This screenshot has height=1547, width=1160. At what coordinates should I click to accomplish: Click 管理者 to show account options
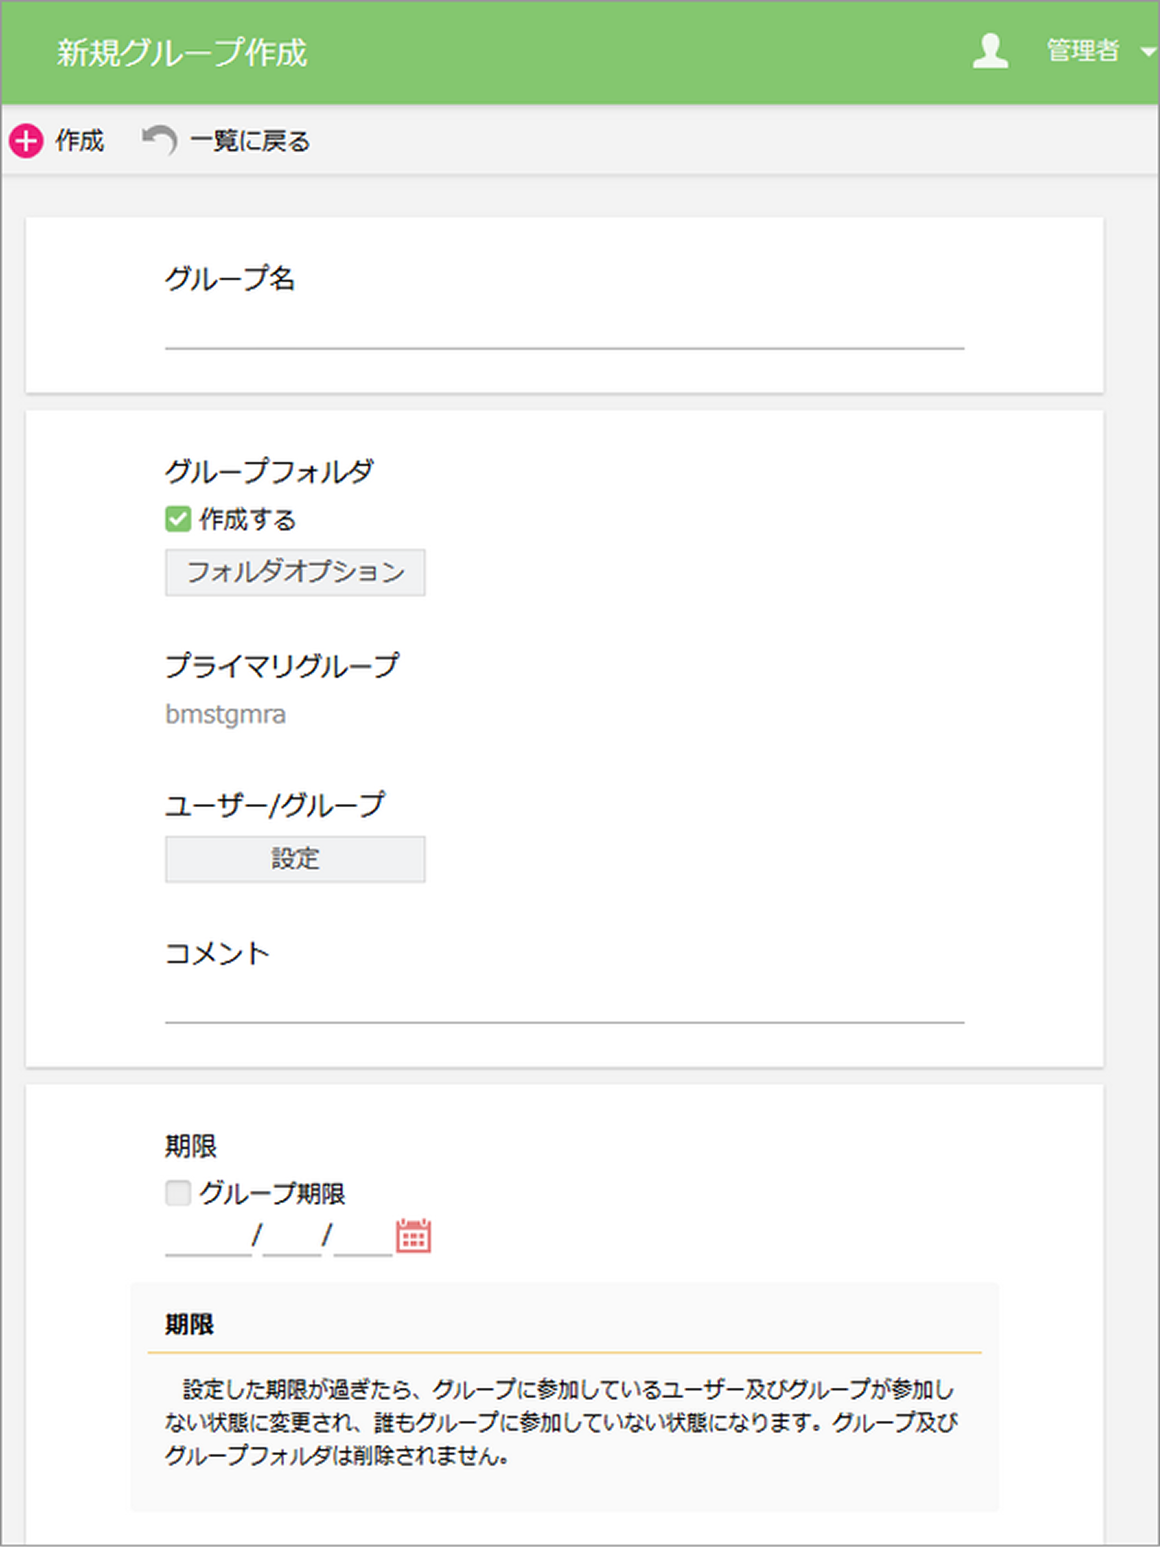1083,51
